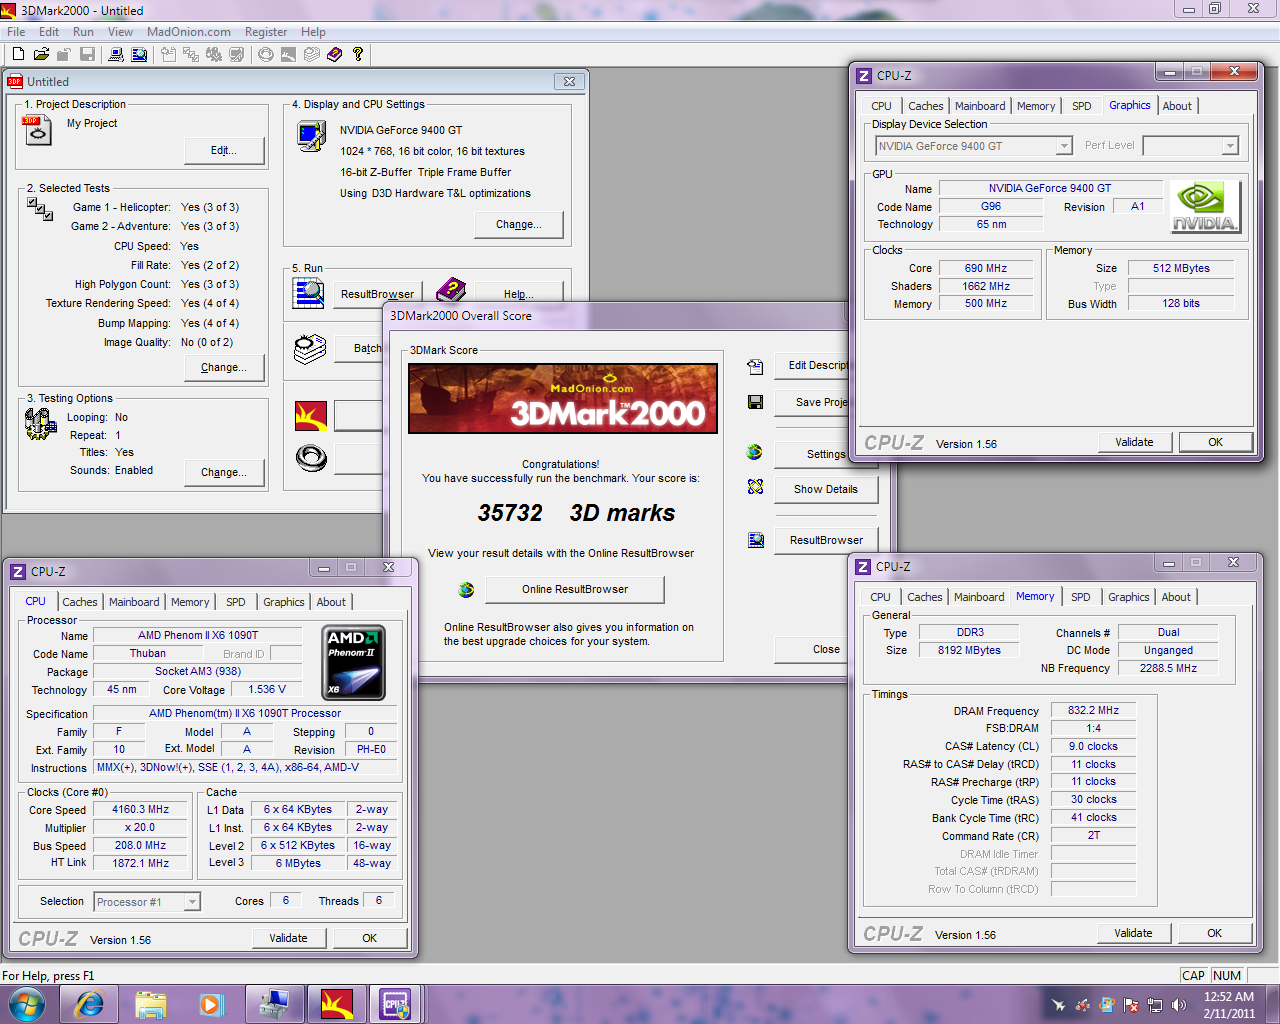Click the network tray icon
This screenshot has width=1280, height=1024.
pyautogui.click(x=1155, y=1005)
